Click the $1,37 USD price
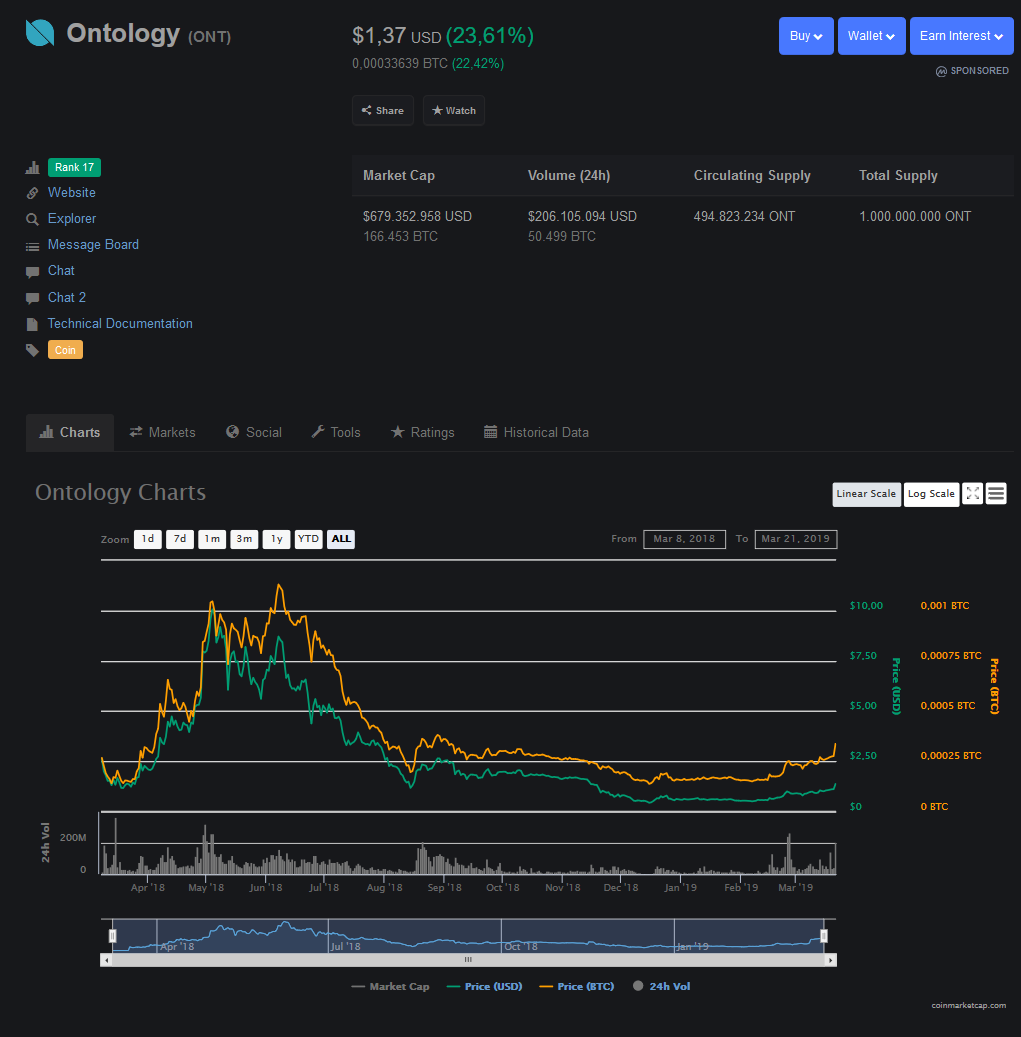This screenshot has height=1037, width=1021. [397, 36]
